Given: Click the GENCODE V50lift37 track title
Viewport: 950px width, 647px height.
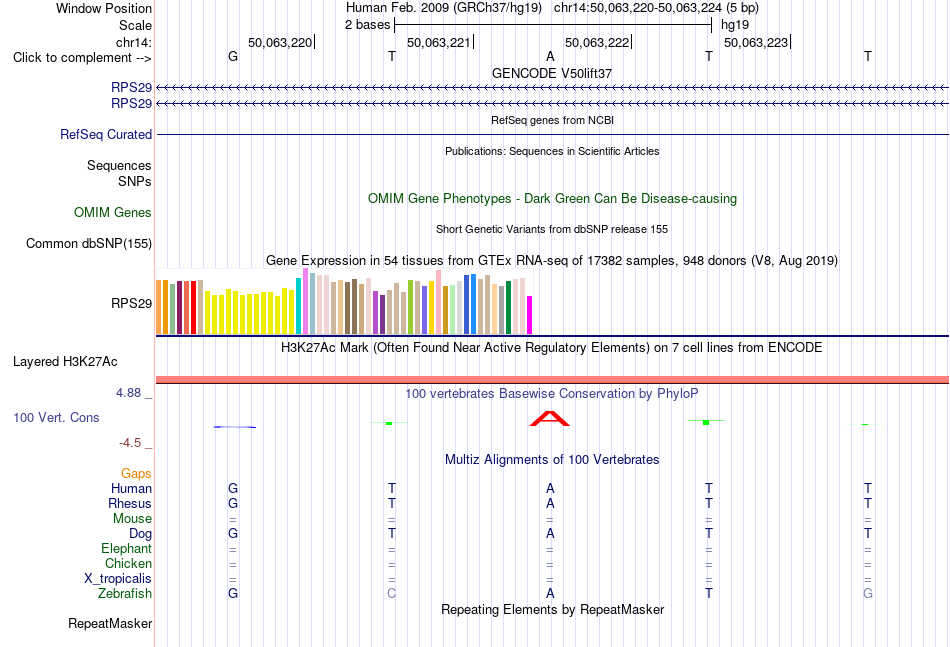Looking at the screenshot, I should [x=552, y=73].
